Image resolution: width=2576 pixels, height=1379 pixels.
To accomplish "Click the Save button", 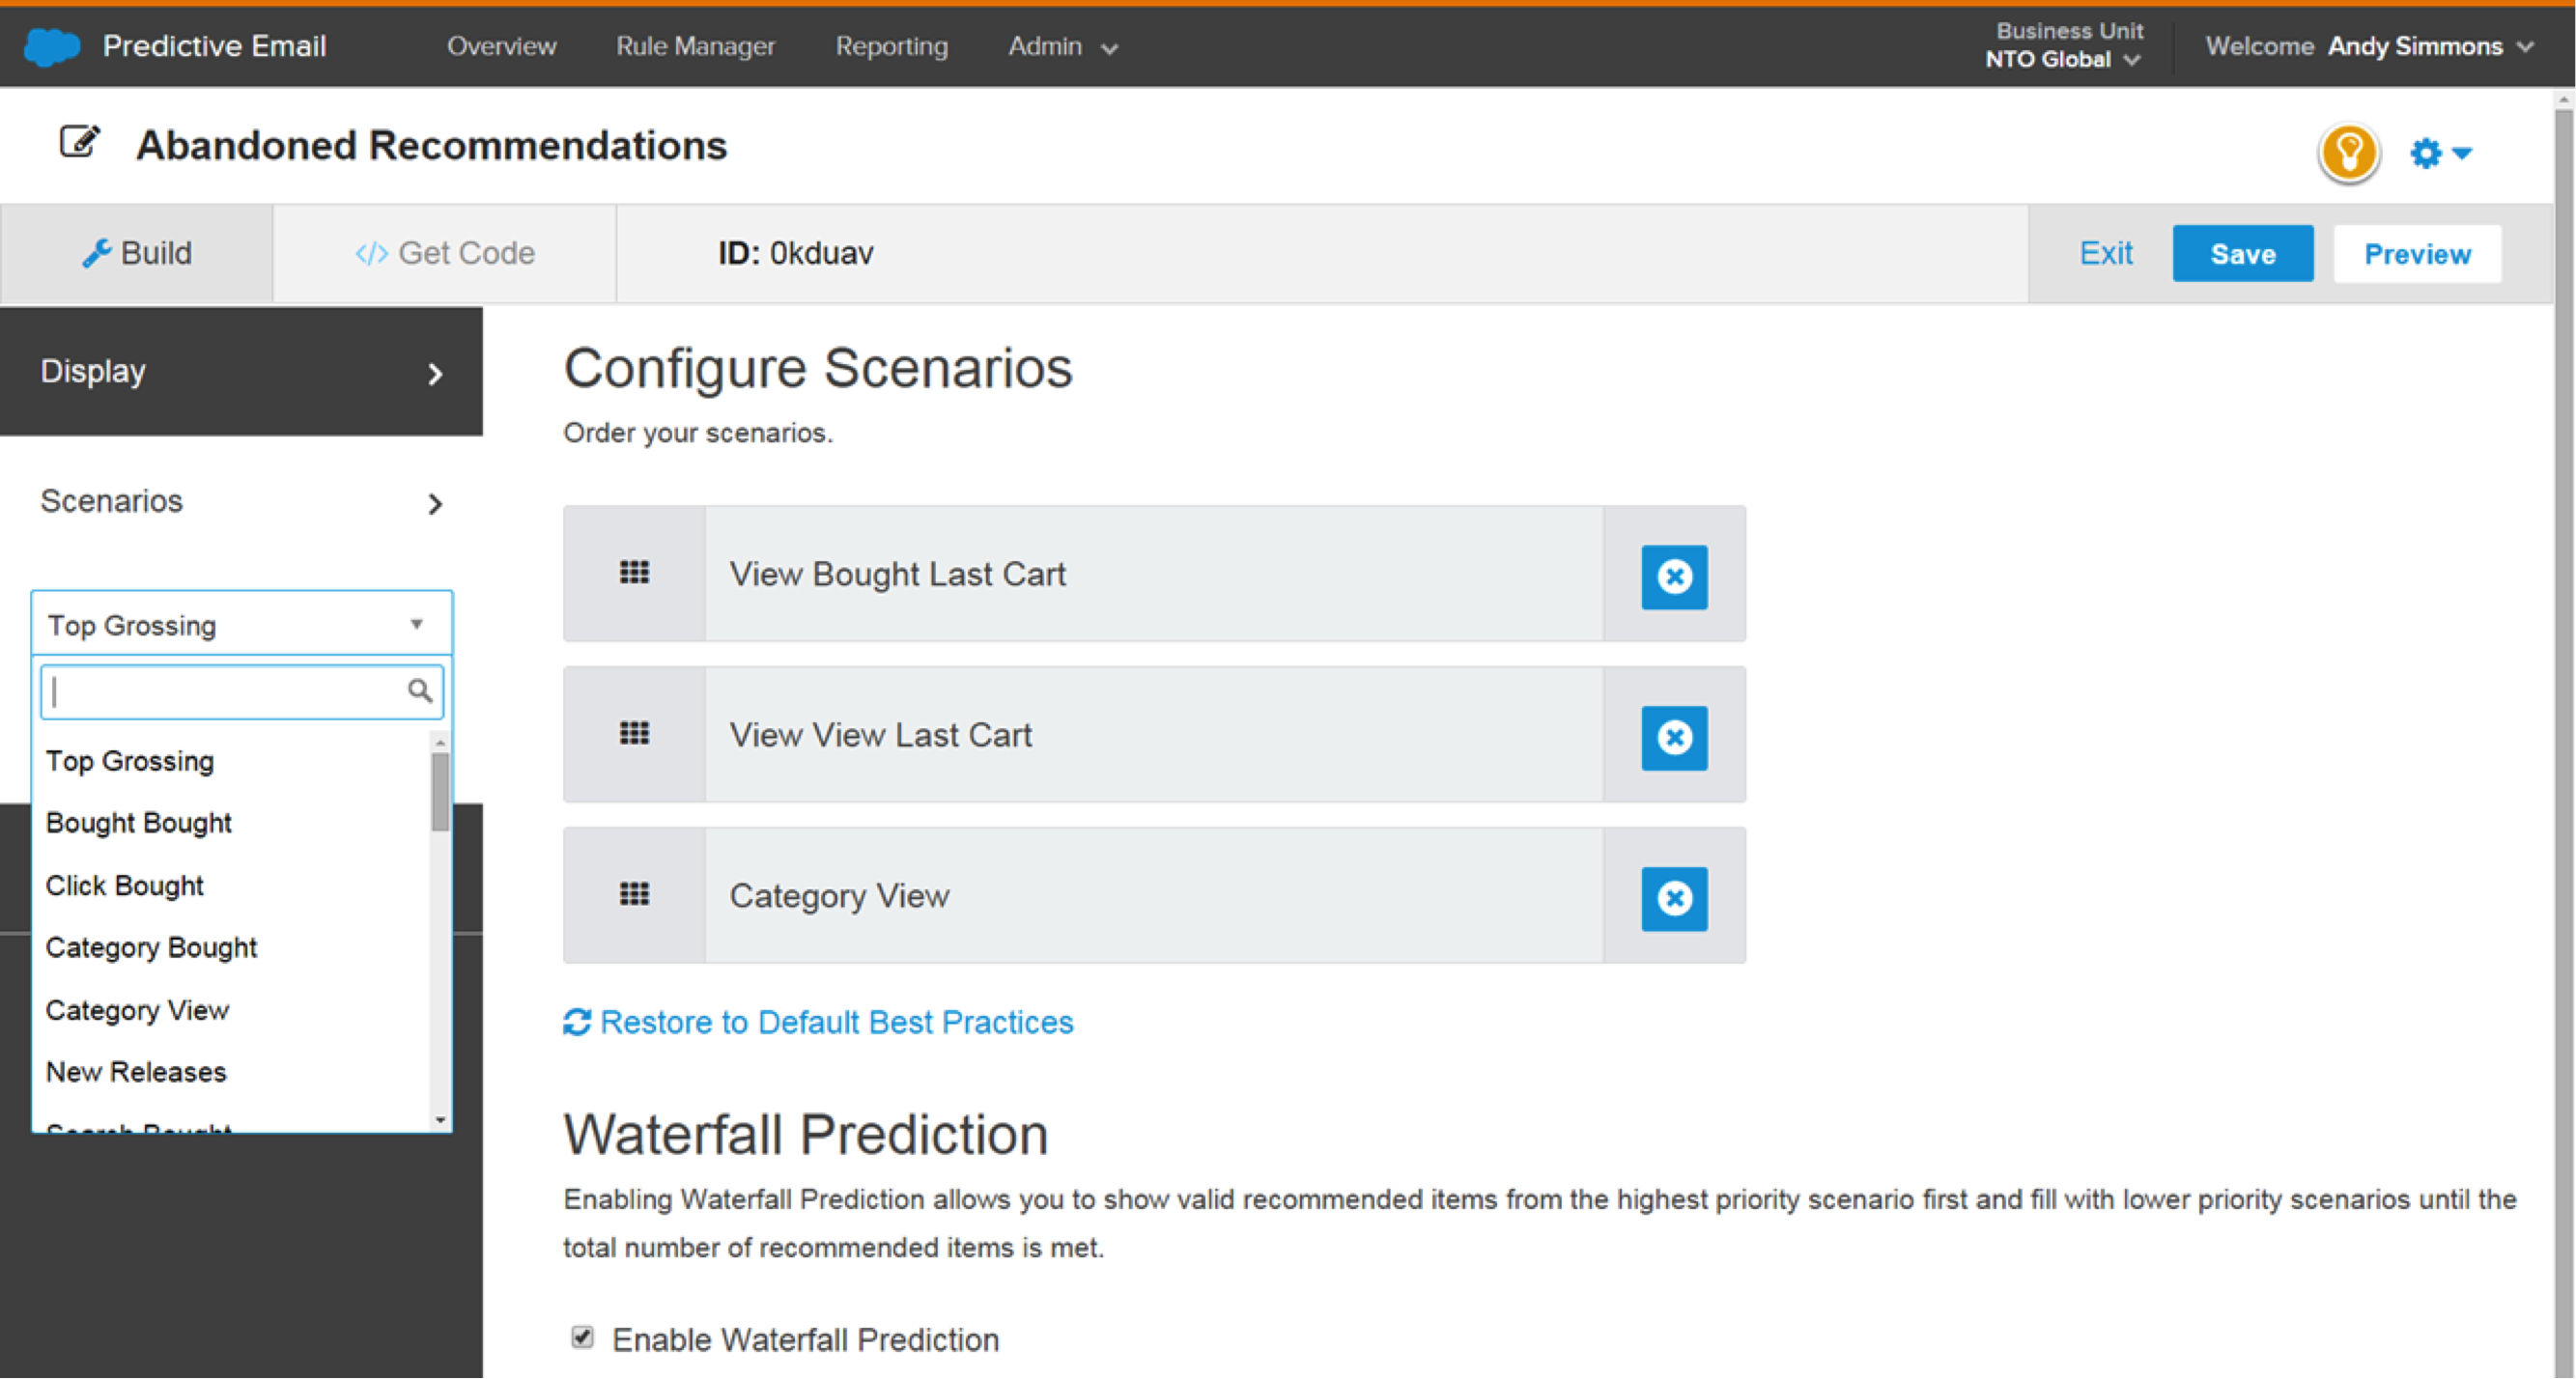I will click(x=2241, y=253).
